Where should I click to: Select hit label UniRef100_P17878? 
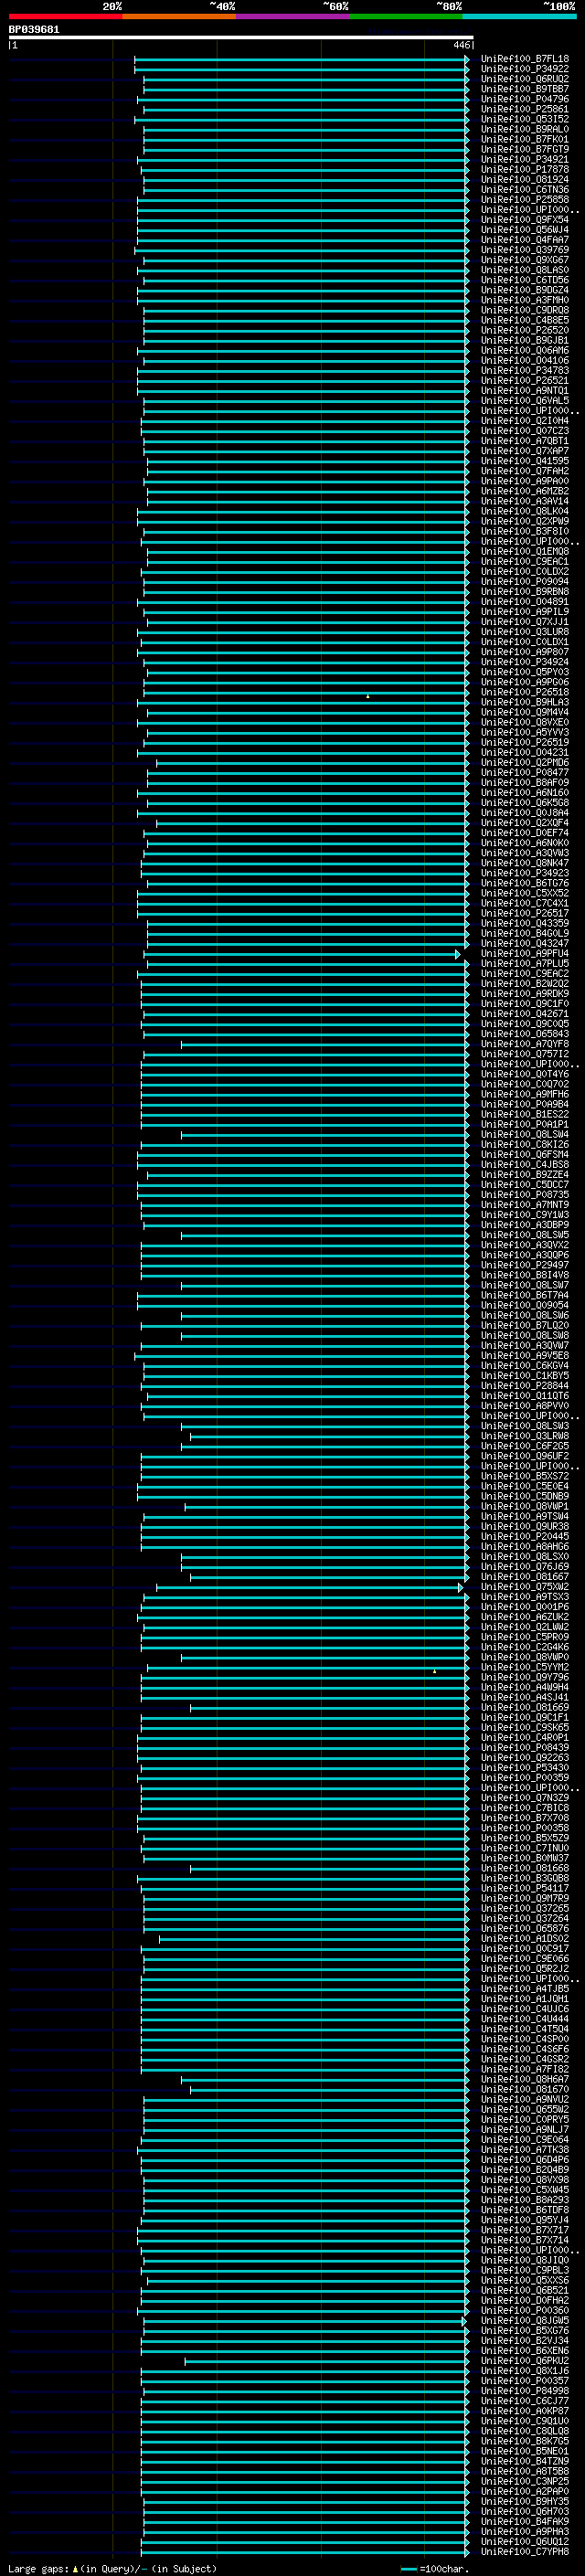(524, 170)
